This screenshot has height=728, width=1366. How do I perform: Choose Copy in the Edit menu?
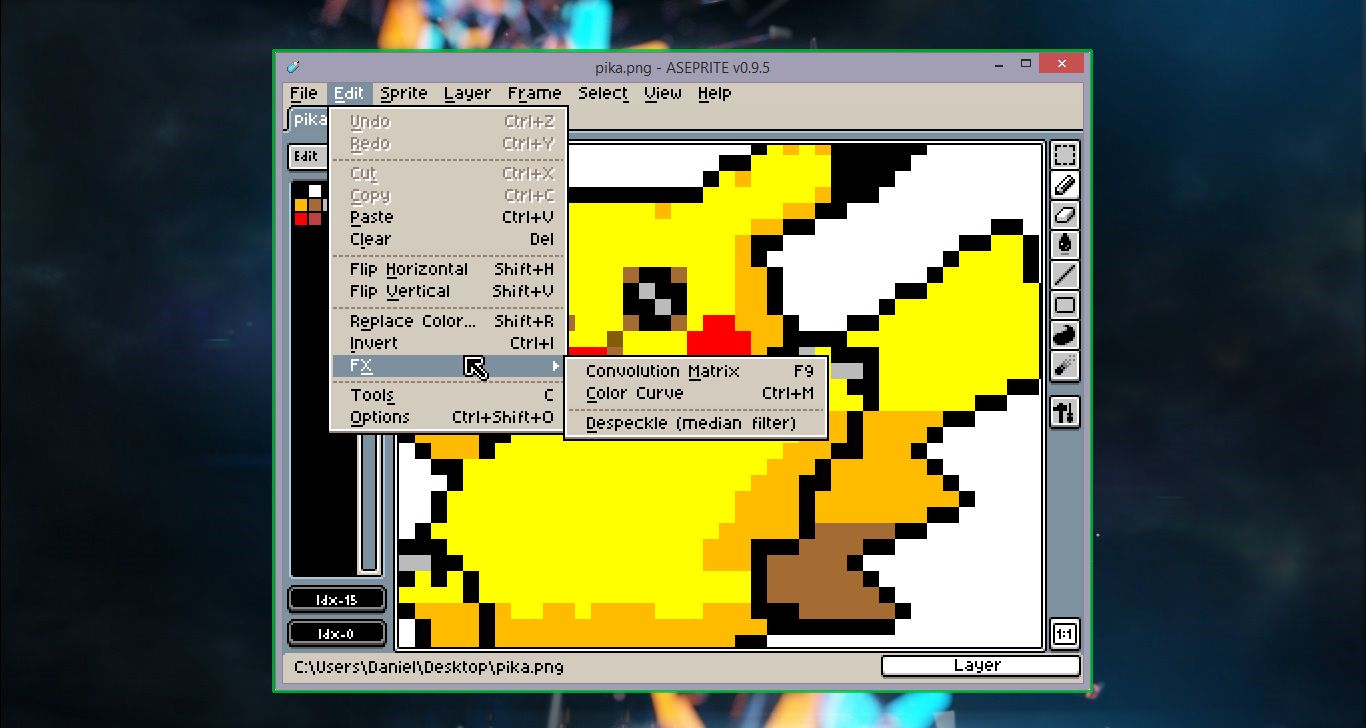(449, 195)
